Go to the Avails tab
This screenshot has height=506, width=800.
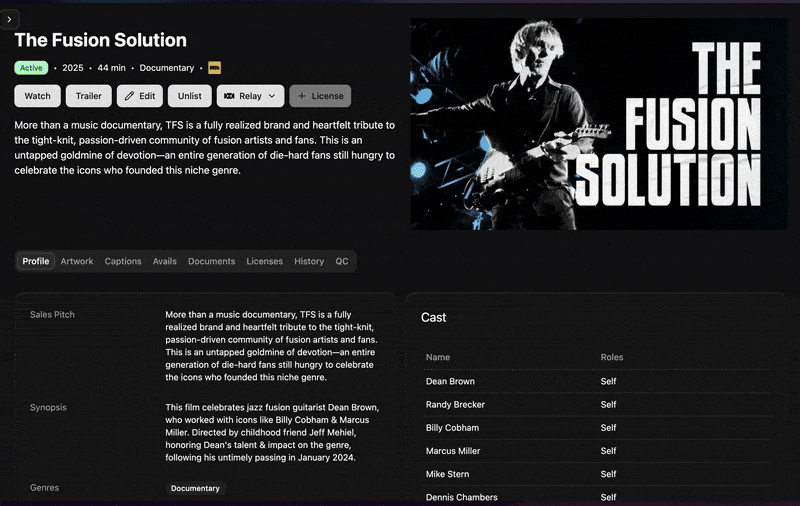(x=164, y=261)
